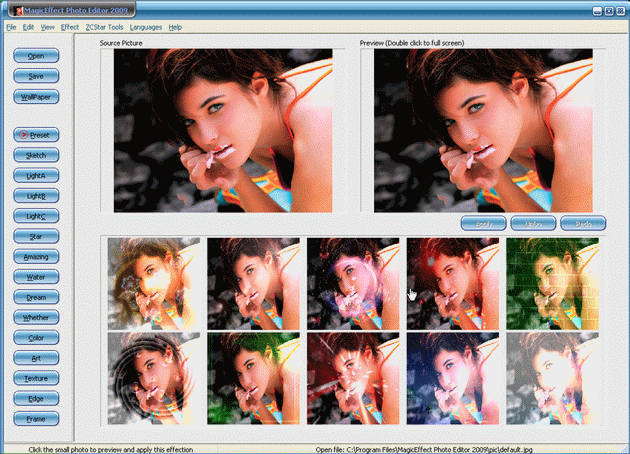
Task: Open the Water effects category
Action: pyautogui.click(x=35, y=276)
